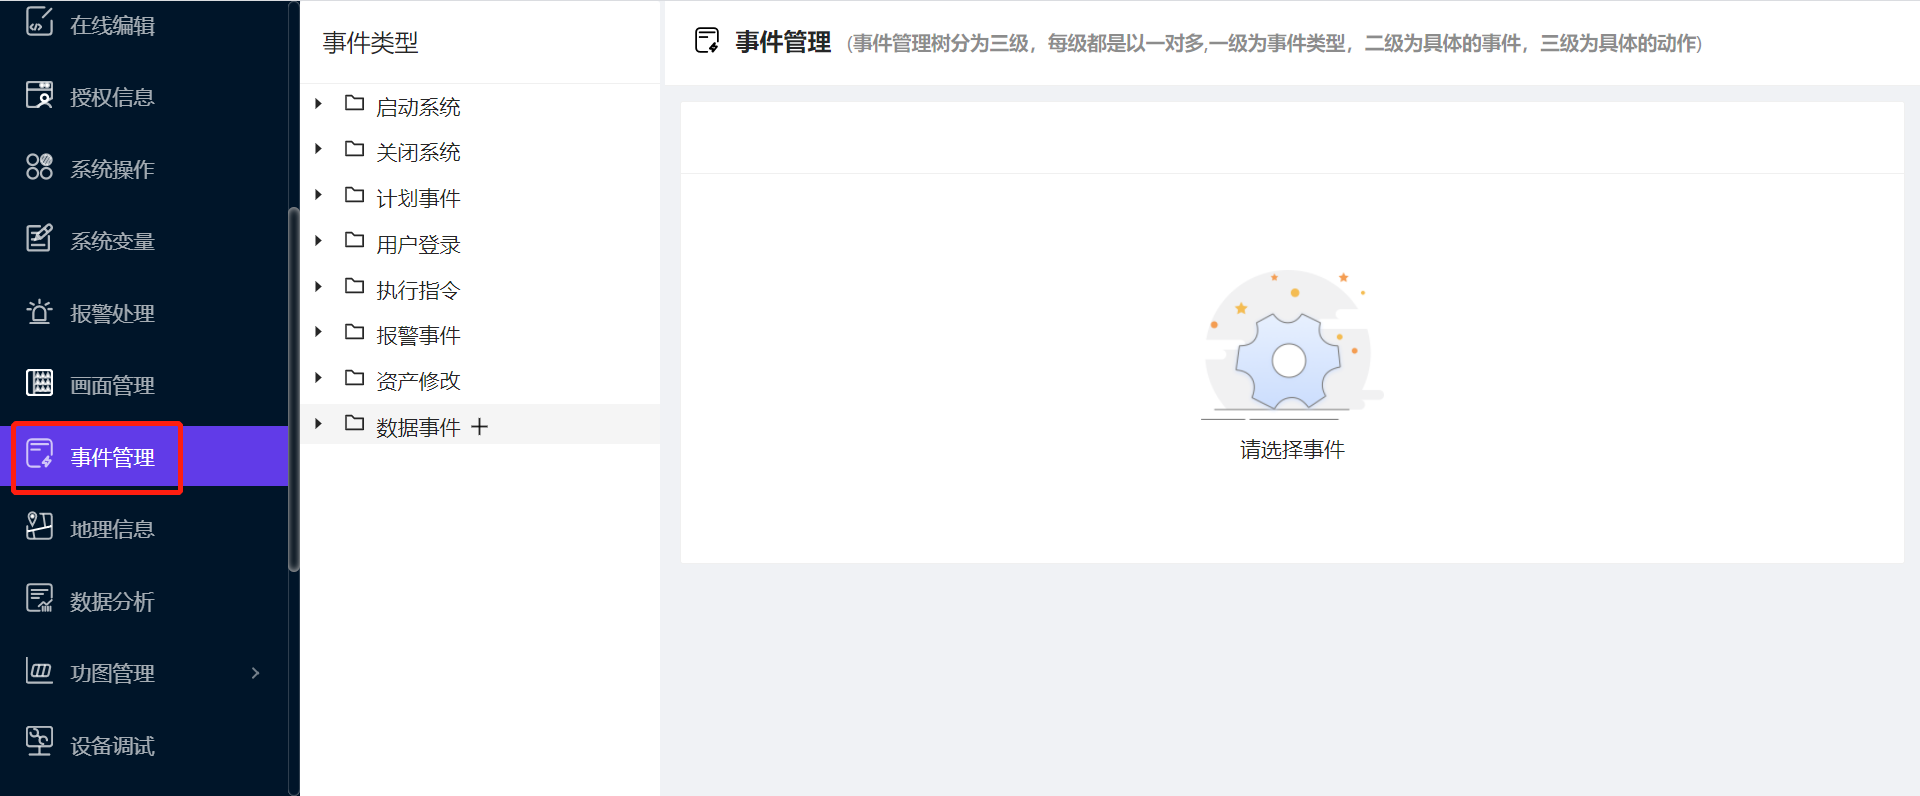This screenshot has width=1920, height=796.
Task: Click the folder icon beside 用户登录
Action: 354,240
